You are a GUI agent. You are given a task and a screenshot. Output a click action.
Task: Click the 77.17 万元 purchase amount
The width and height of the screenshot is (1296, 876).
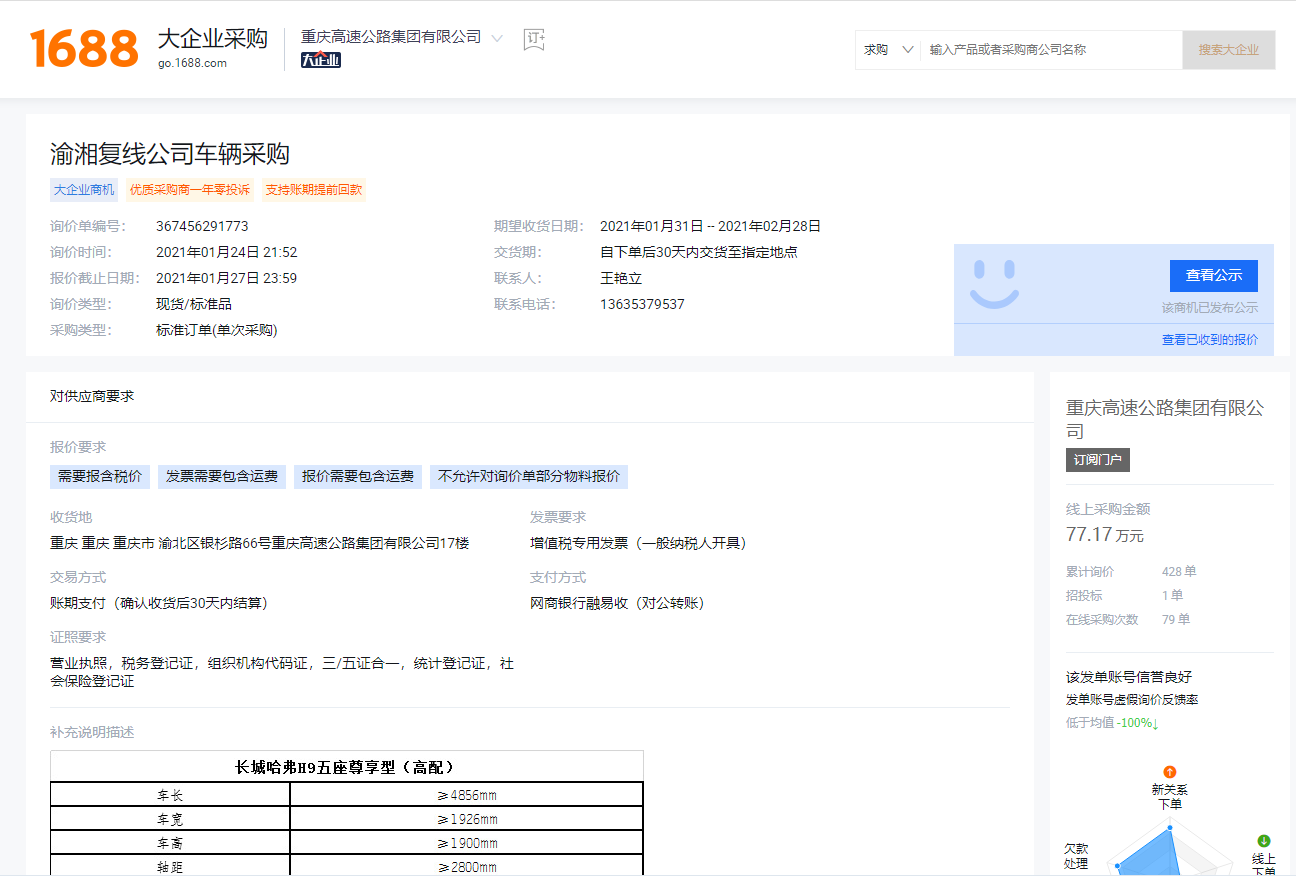[1105, 535]
